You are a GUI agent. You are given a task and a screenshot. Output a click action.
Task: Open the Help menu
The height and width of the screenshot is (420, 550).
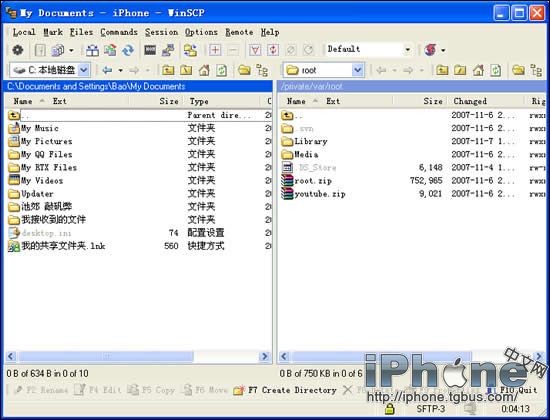click(270, 32)
